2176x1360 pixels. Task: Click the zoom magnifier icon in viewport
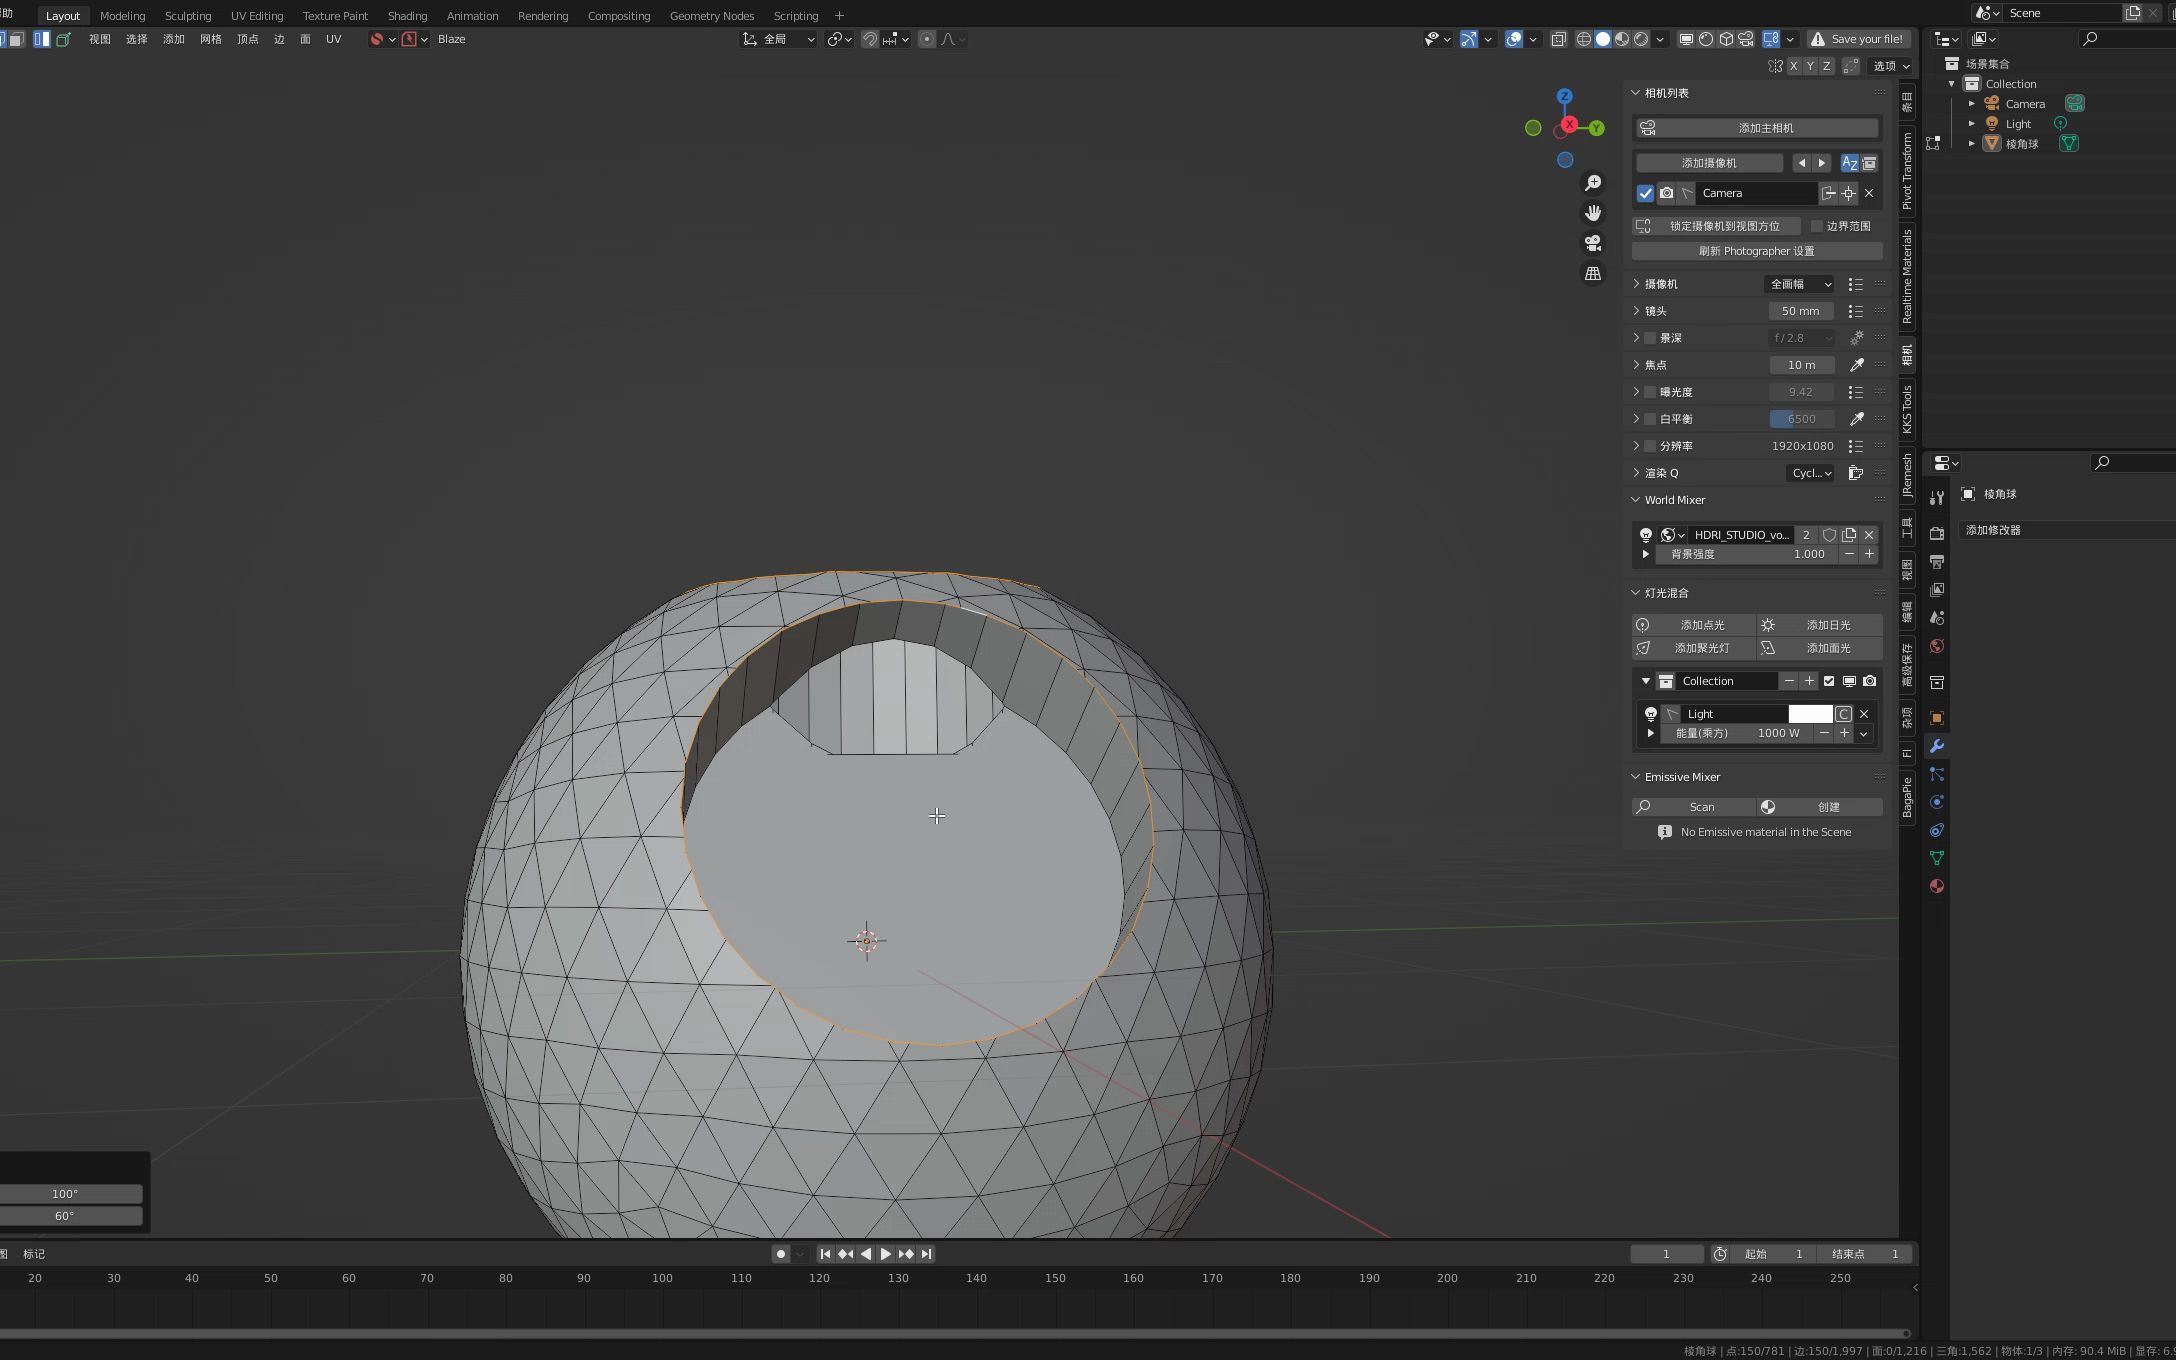pyautogui.click(x=1593, y=183)
